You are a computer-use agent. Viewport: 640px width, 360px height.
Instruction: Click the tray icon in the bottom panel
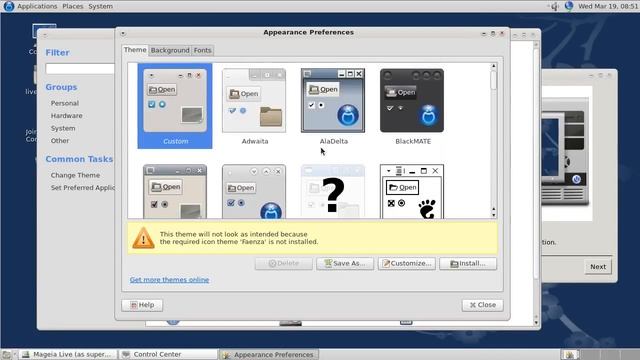click(570, 354)
